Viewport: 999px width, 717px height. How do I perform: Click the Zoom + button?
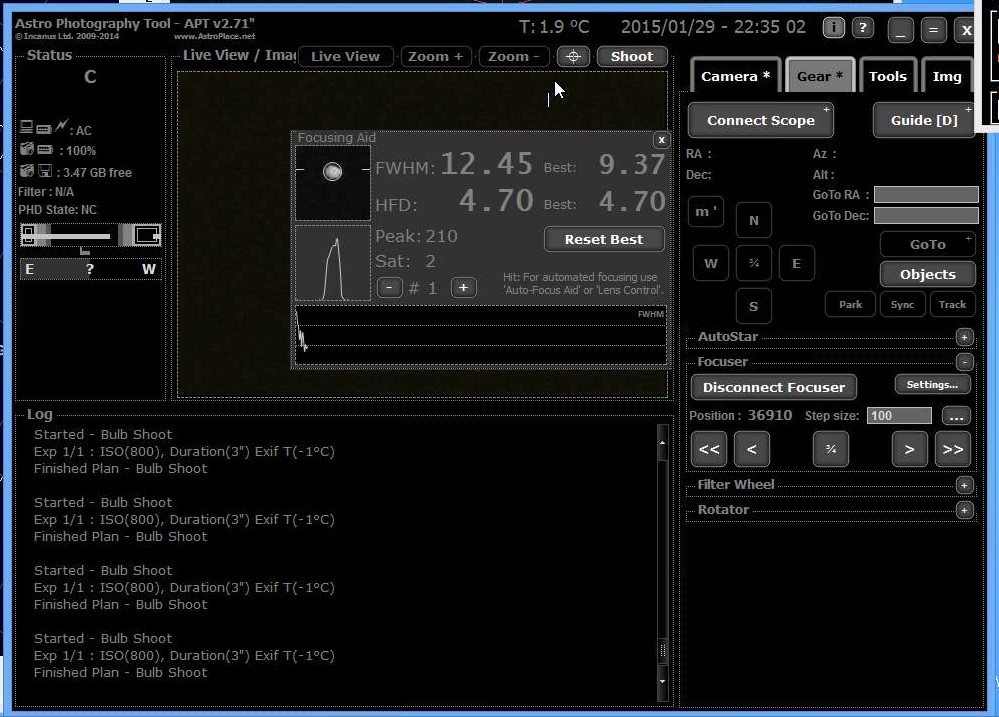pos(435,57)
